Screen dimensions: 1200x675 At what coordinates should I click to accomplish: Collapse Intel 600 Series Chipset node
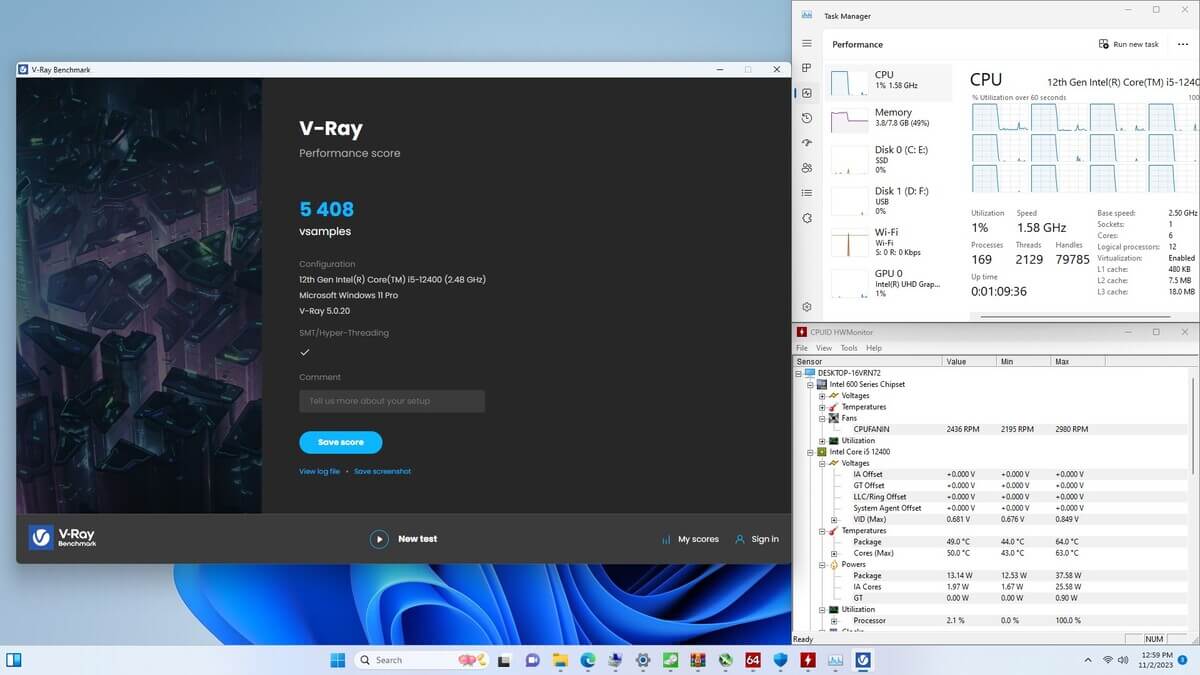coord(810,384)
